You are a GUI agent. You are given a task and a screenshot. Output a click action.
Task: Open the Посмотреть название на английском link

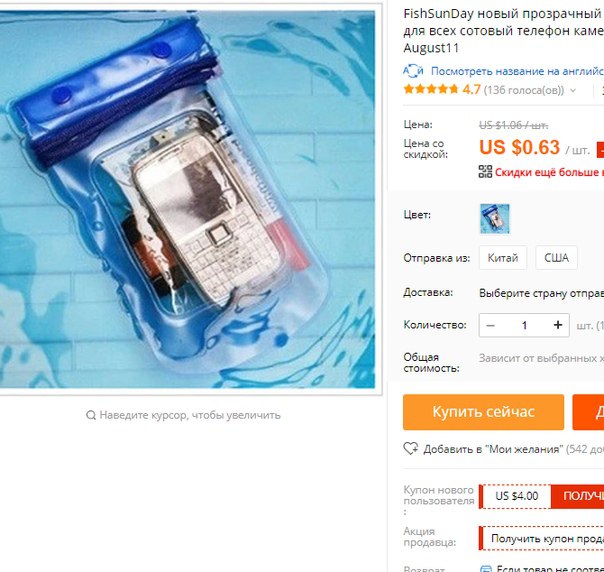point(517,71)
